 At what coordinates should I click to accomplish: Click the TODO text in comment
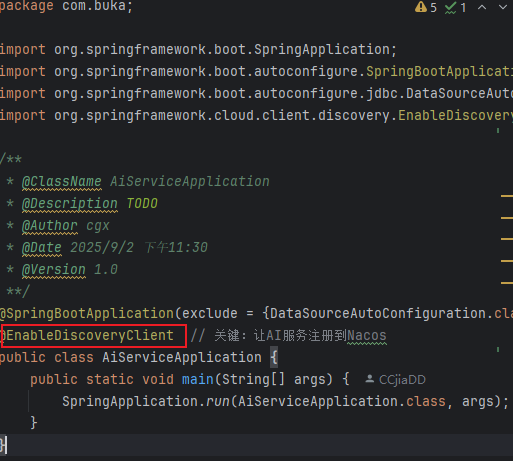(142, 204)
